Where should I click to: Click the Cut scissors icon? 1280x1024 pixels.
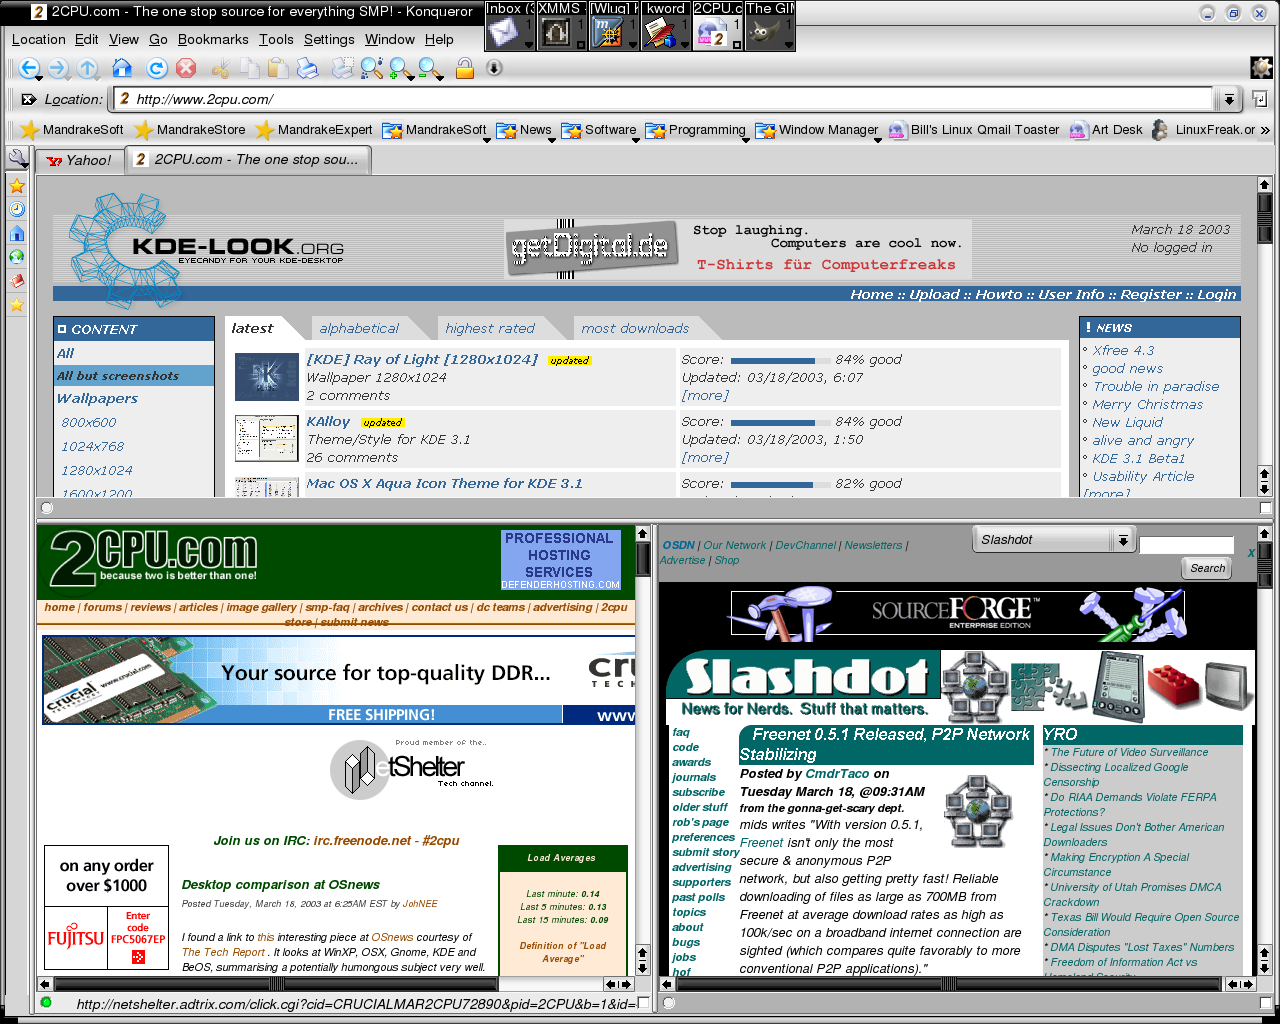pyautogui.click(x=221, y=68)
